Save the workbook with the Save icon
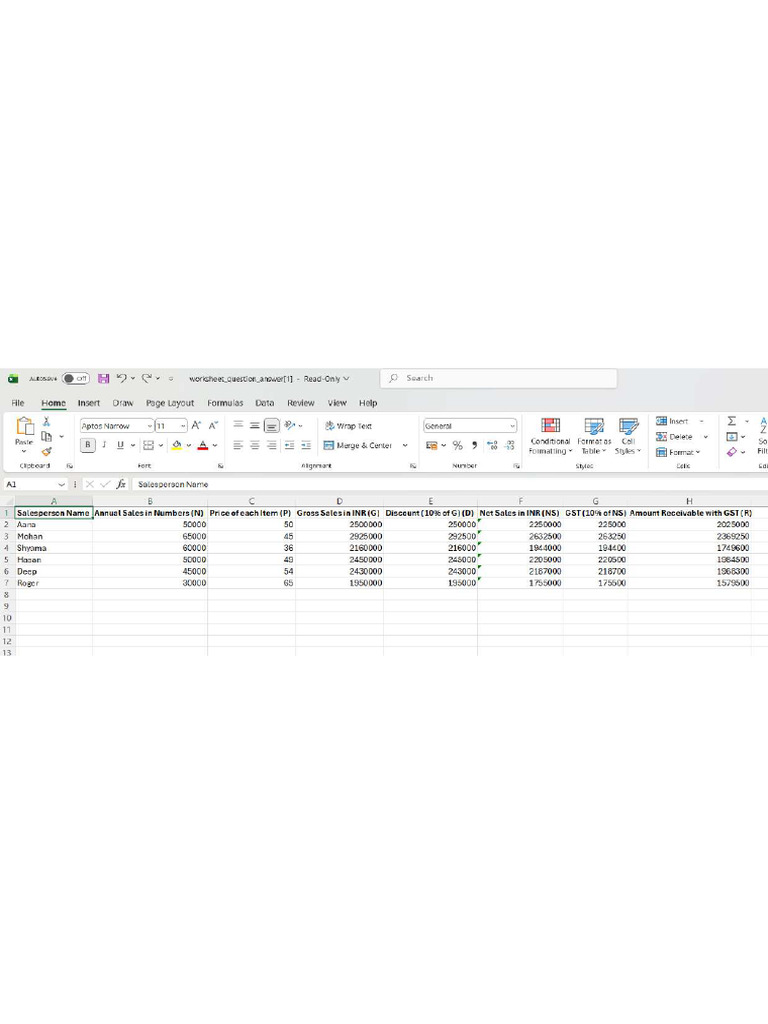 coord(103,378)
